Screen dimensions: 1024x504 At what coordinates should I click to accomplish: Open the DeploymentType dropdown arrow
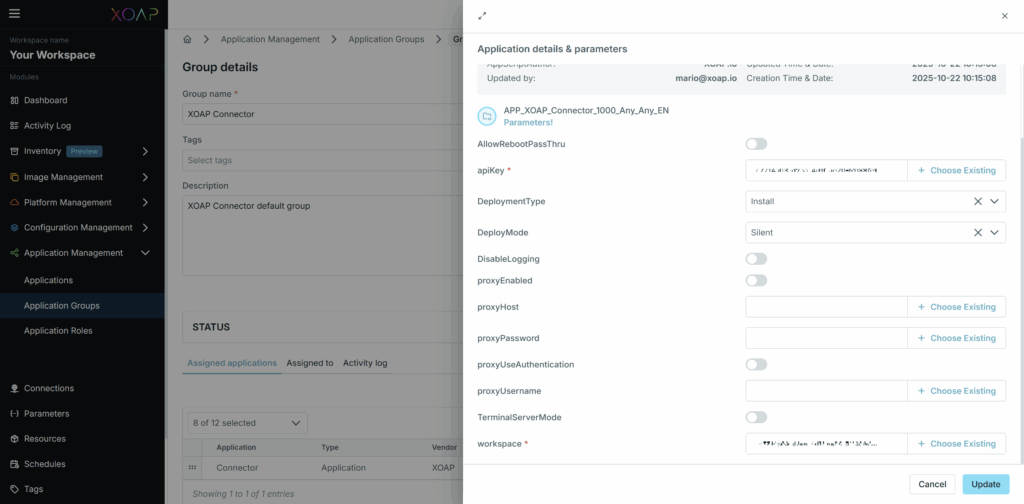pyautogui.click(x=994, y=202)
